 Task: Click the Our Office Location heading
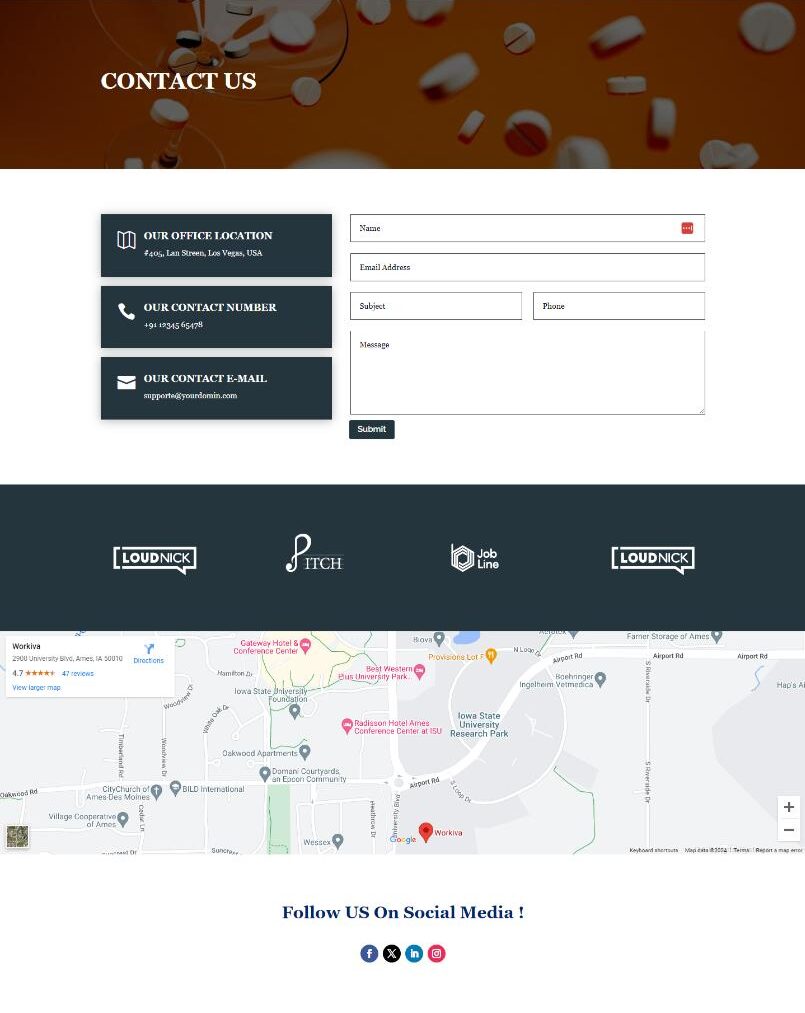[x=208, y=236]
